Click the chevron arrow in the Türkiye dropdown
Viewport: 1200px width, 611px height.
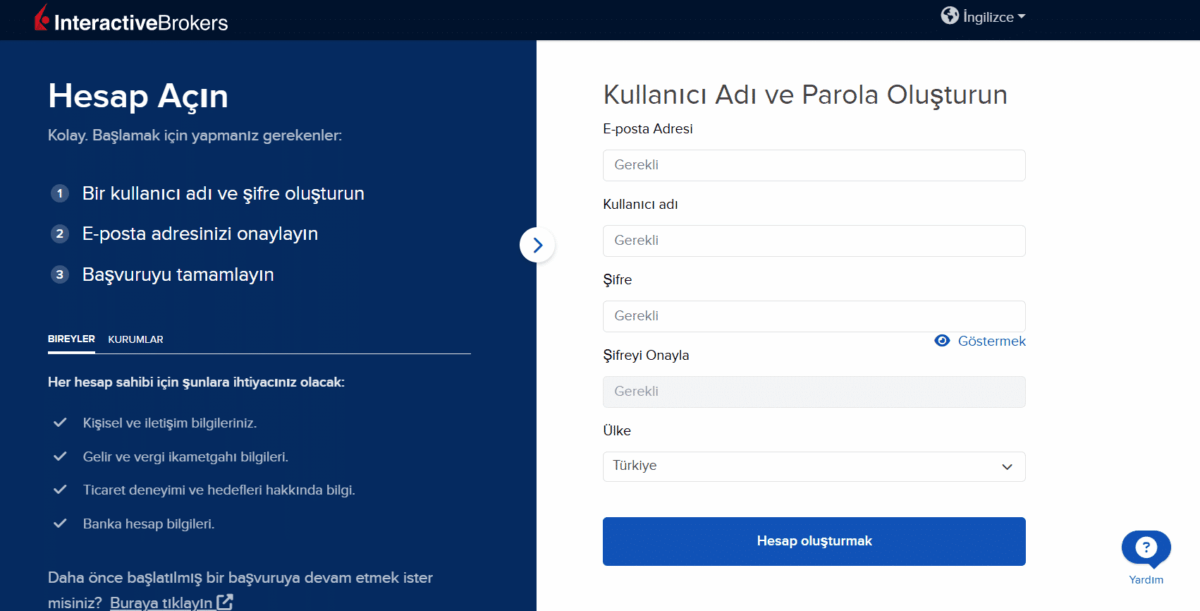click(1007, 467)
